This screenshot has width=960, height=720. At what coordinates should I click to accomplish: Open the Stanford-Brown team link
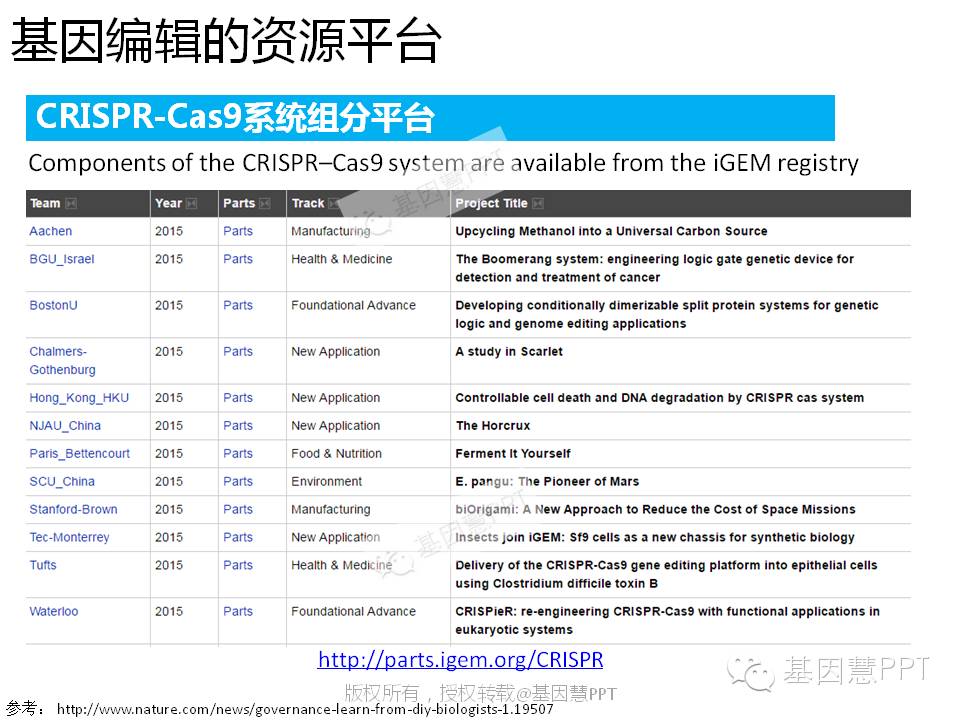(x=73, y=510)
